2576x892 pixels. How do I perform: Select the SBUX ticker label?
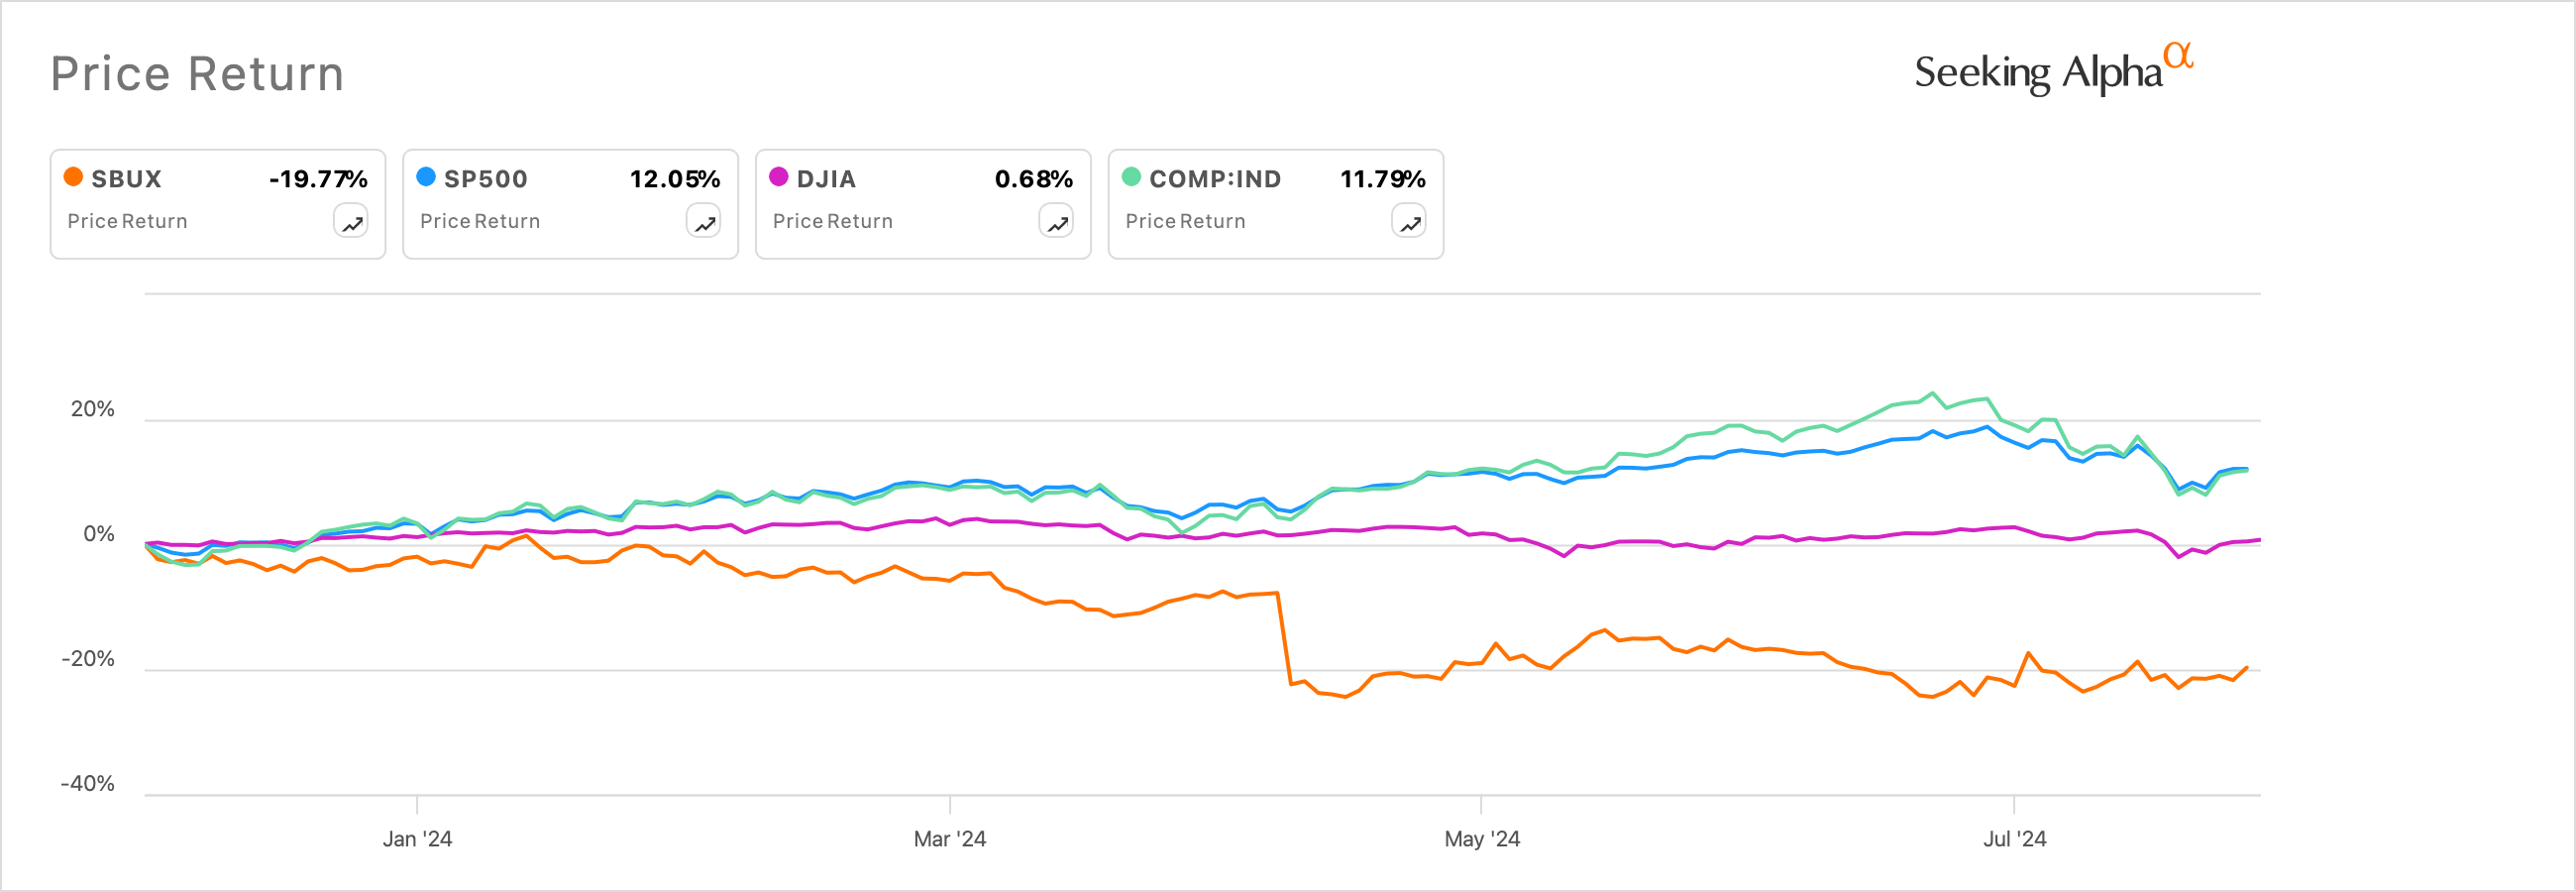click(x=126, y=179)
